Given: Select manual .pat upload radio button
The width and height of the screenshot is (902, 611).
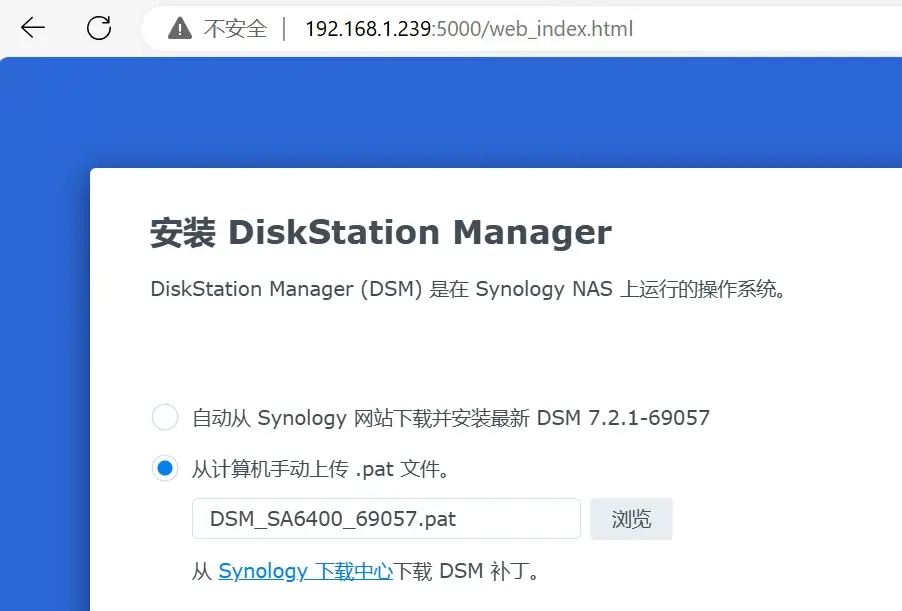Looking at the screenshot, I should (165, 468).
